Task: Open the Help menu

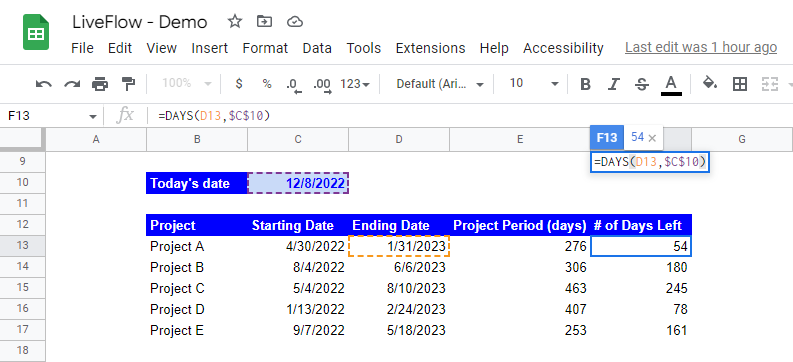Action: [494, 48]
